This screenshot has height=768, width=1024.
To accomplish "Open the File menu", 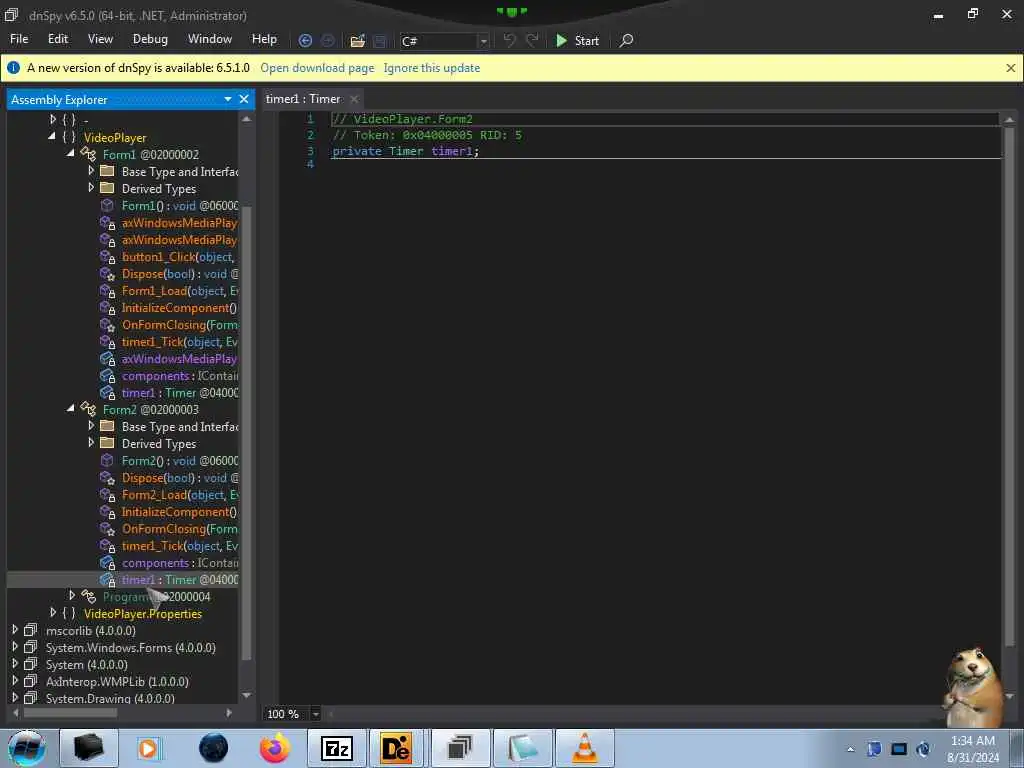I will [19, 39].
